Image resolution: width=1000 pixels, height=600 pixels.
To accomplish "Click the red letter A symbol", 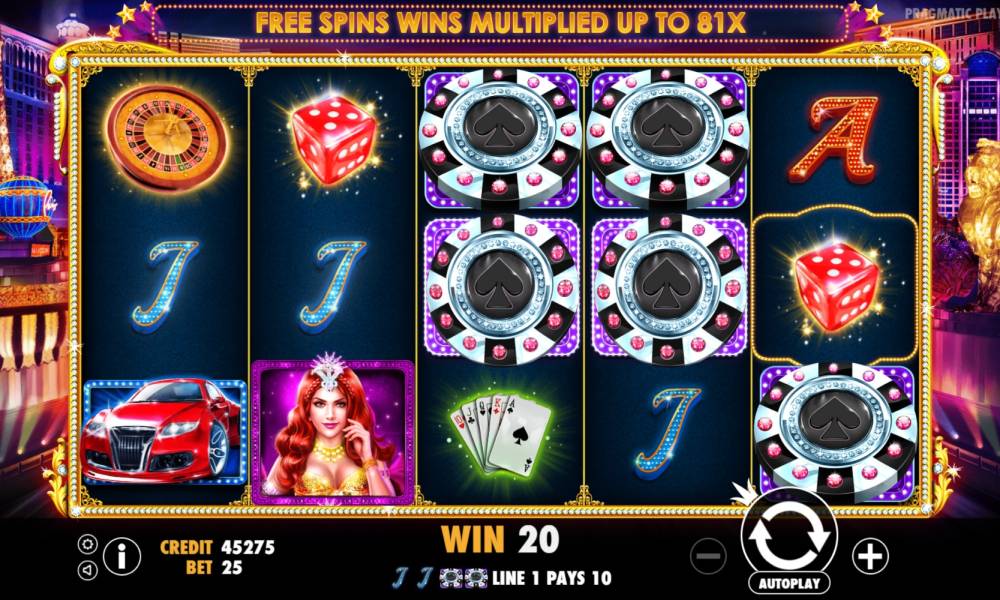I will (x=833, y=139).
